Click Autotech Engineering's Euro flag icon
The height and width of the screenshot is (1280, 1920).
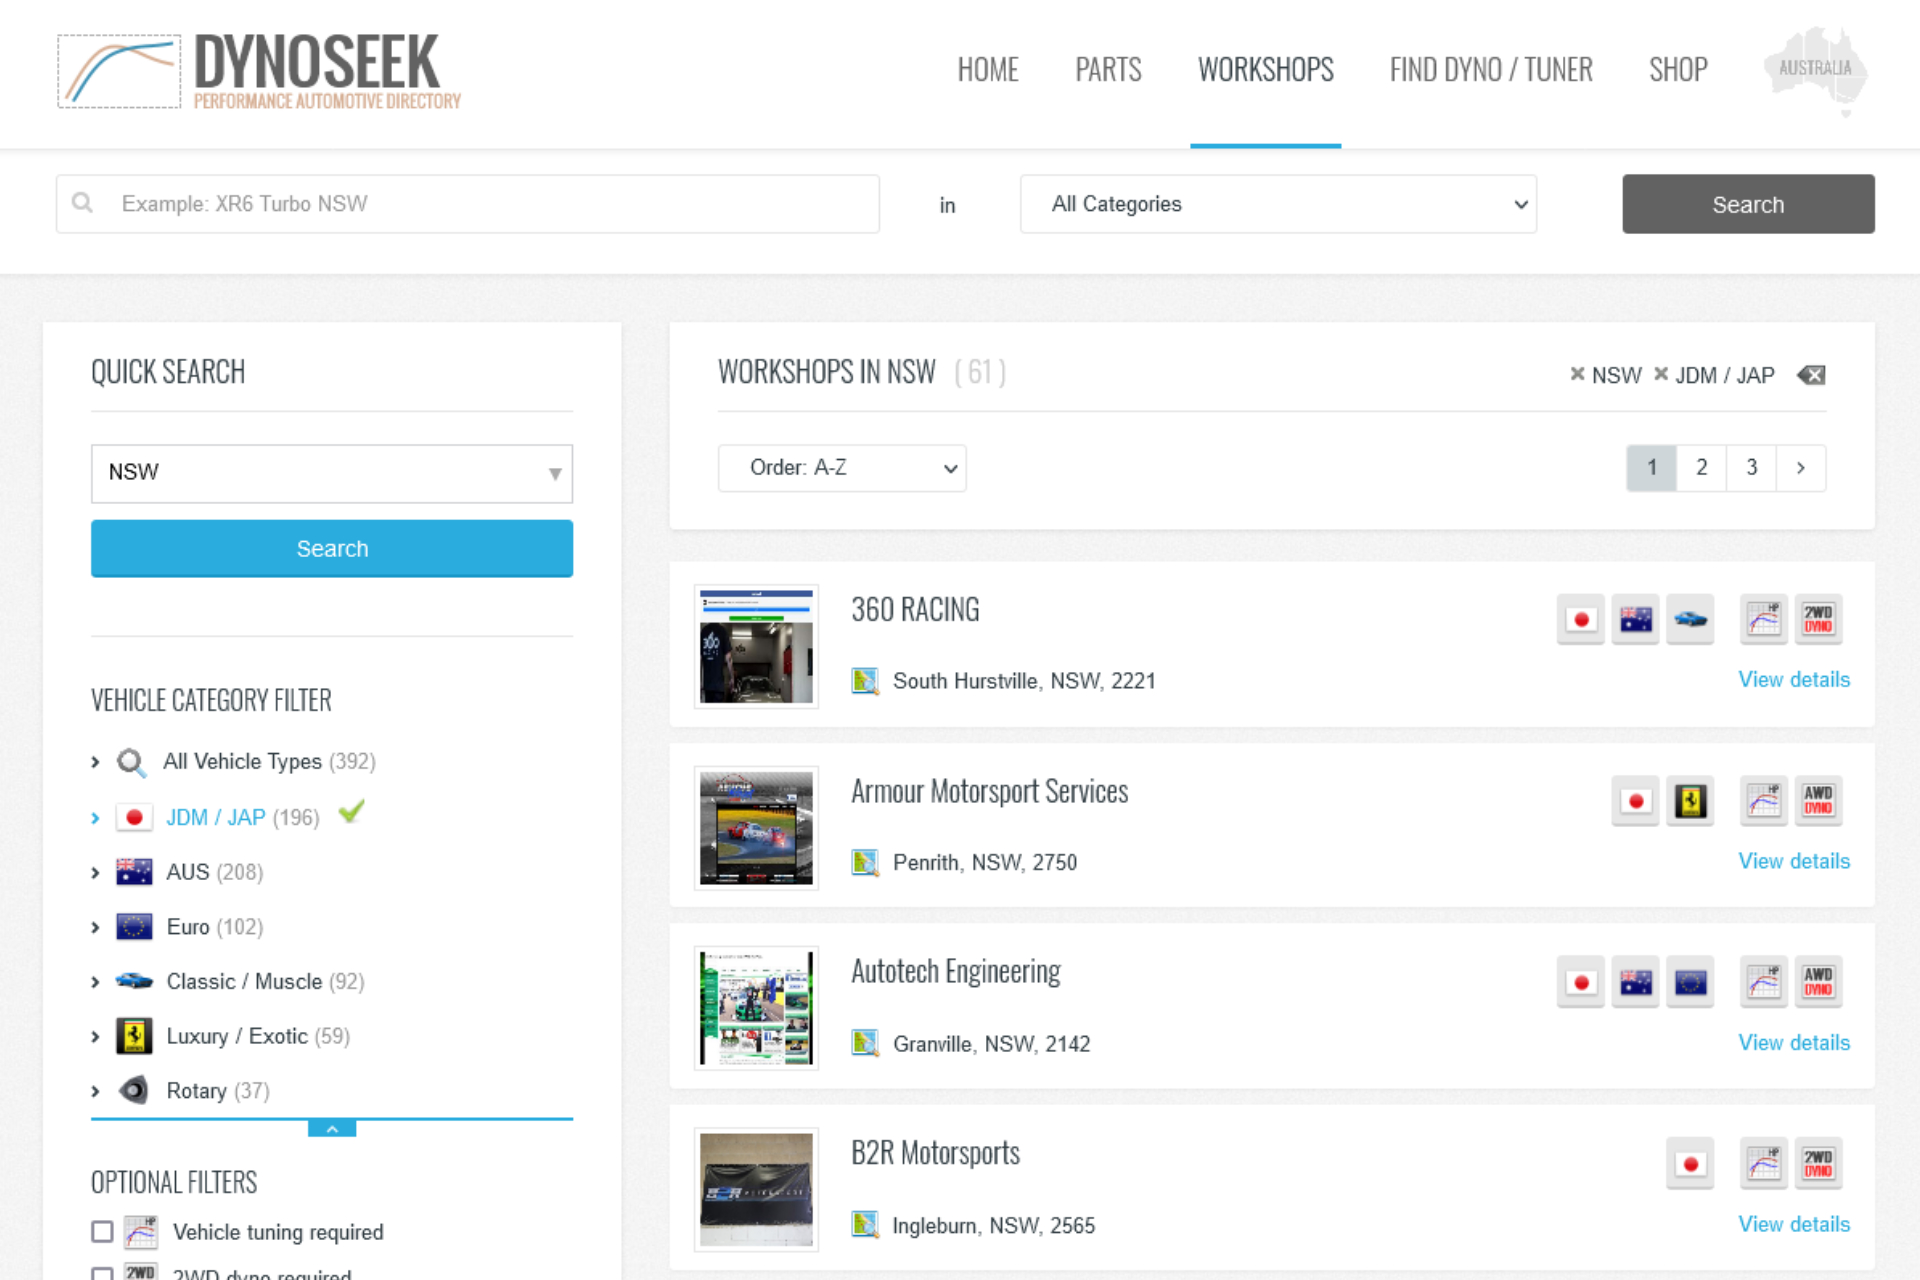(x=1691, y=983)
